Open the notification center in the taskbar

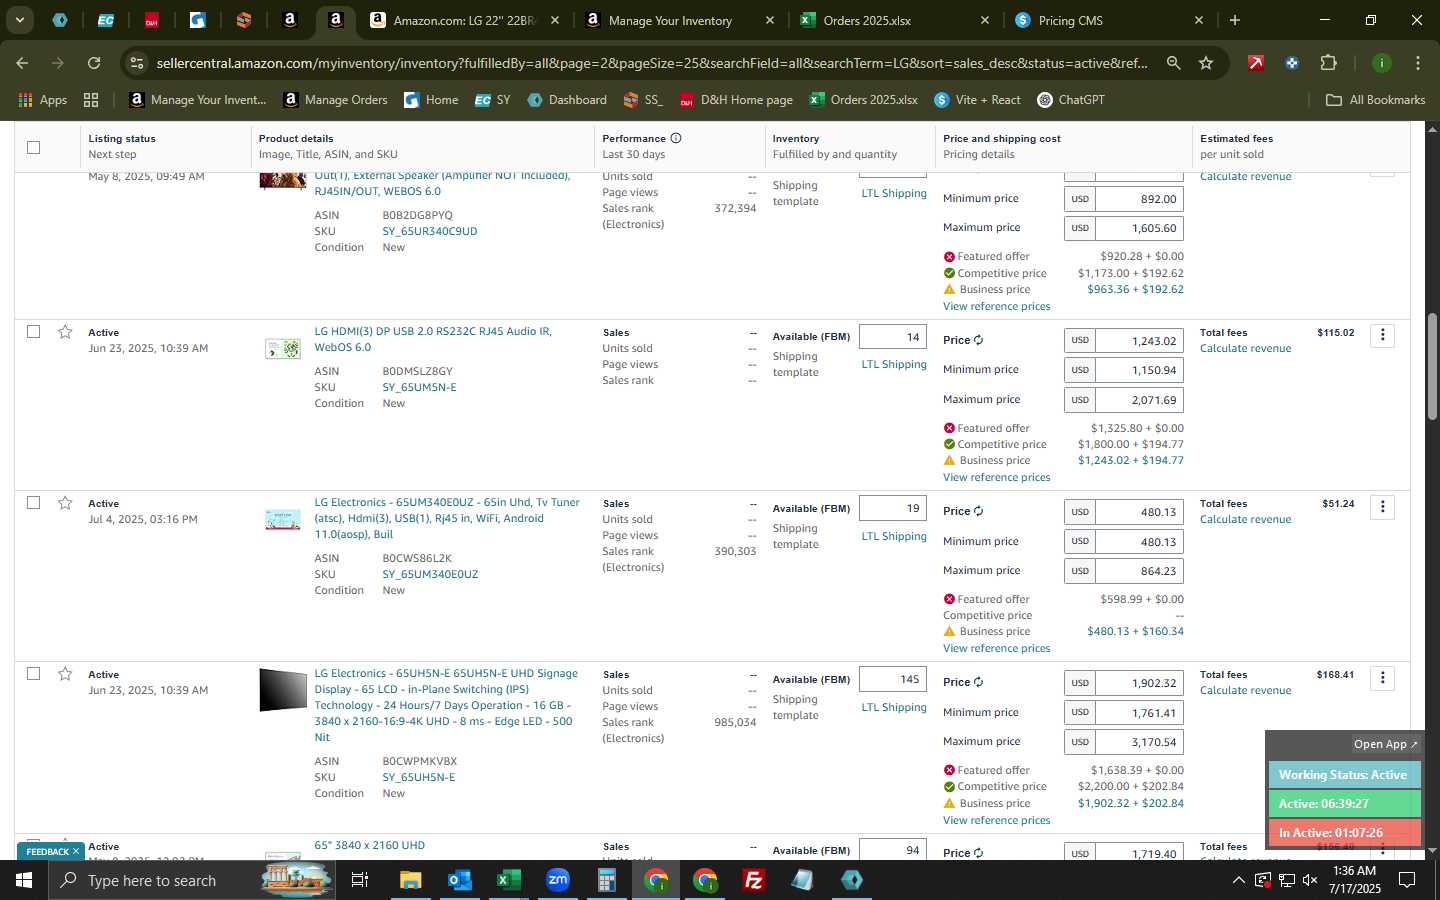tap(1406, 880)
